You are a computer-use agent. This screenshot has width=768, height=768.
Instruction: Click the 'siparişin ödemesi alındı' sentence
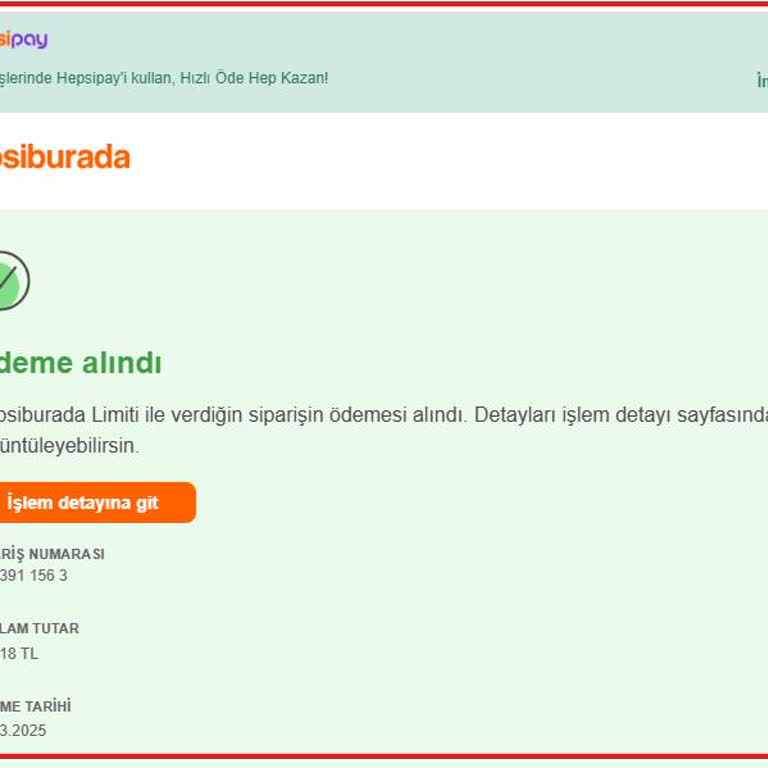(x=356, y=415)
